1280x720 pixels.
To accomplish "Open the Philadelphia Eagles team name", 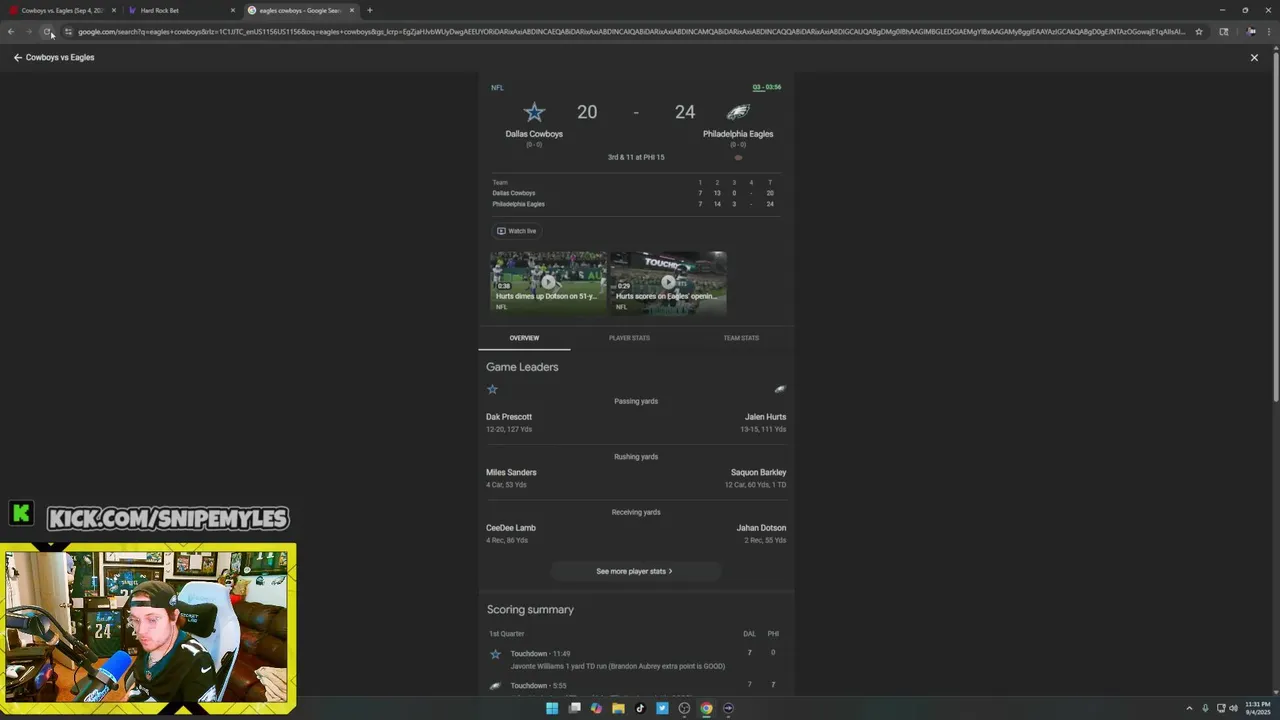I will click(x=738, y=134).
